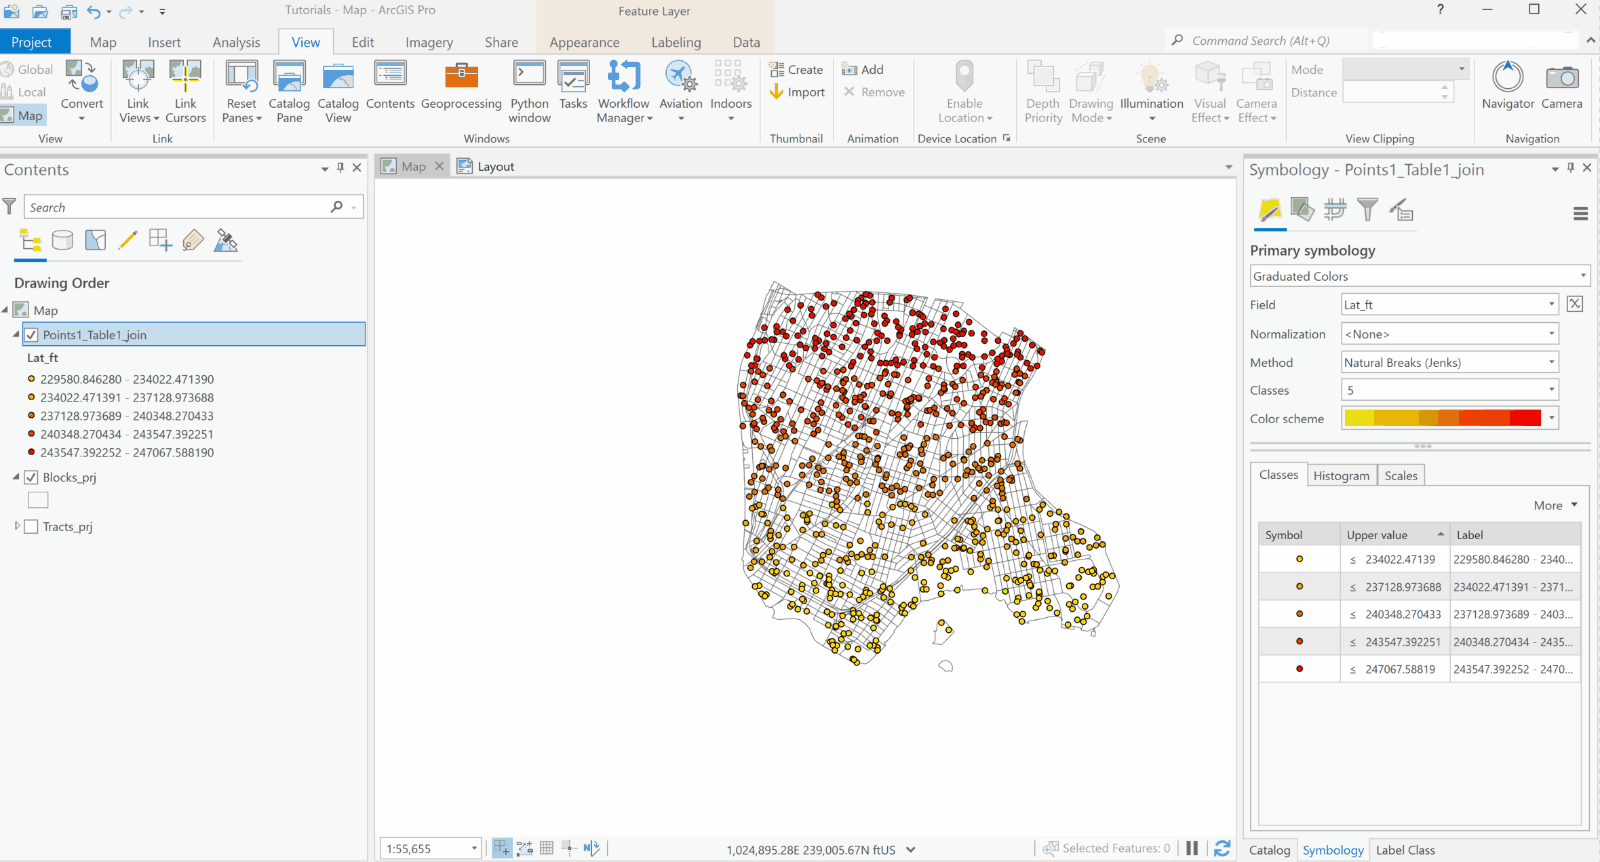The image size is (1600, 862).
Task: Open Advanced symbol options tab
Action: tap(1401, 210)
